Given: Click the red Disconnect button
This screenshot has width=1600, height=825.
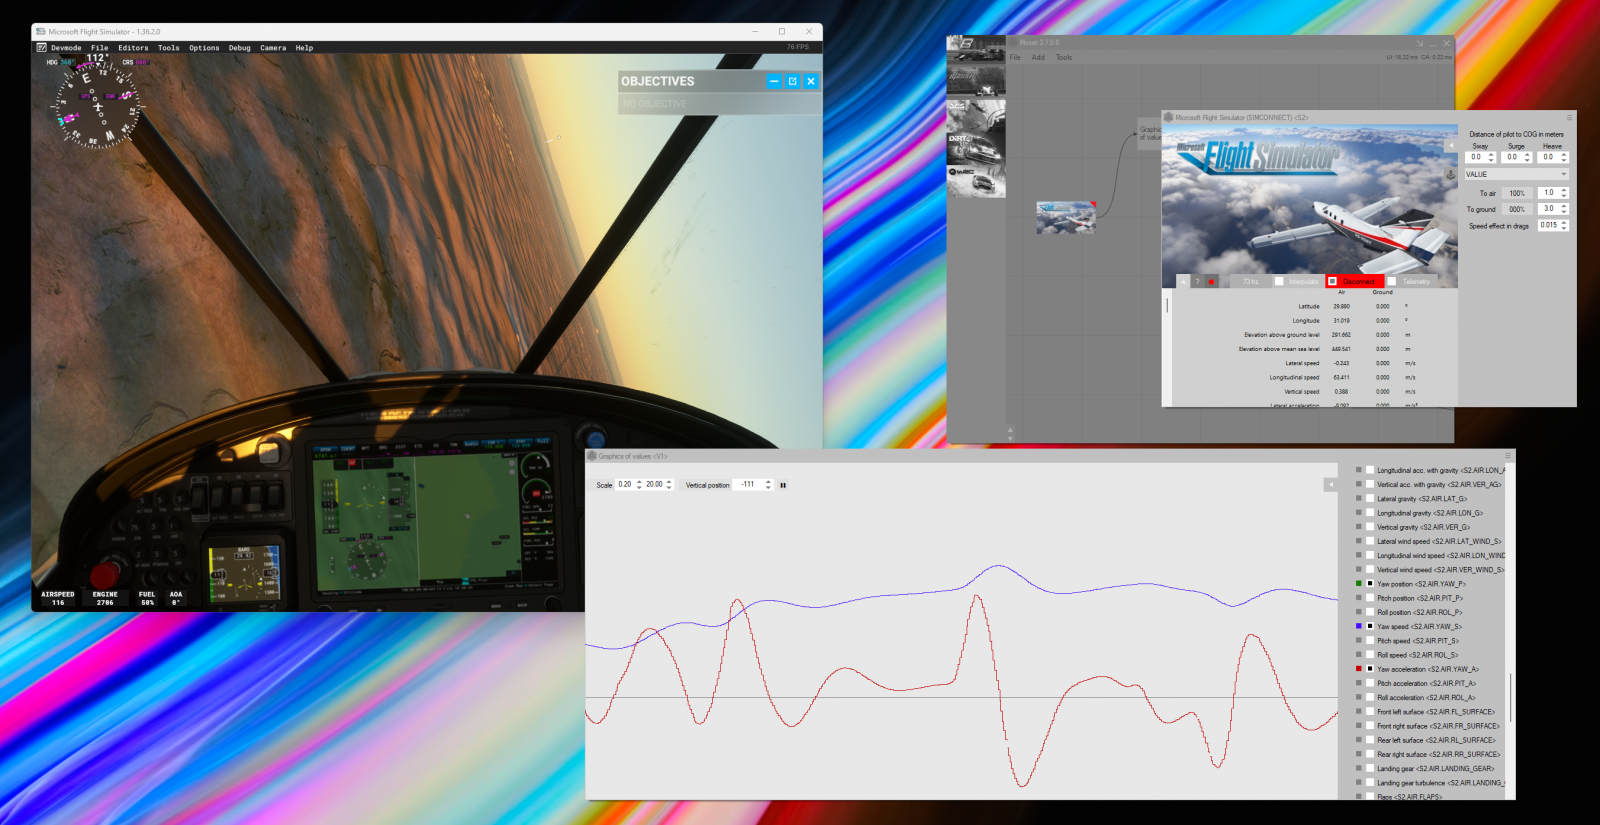Looking at the screenshot, I should coord(1358,282).
